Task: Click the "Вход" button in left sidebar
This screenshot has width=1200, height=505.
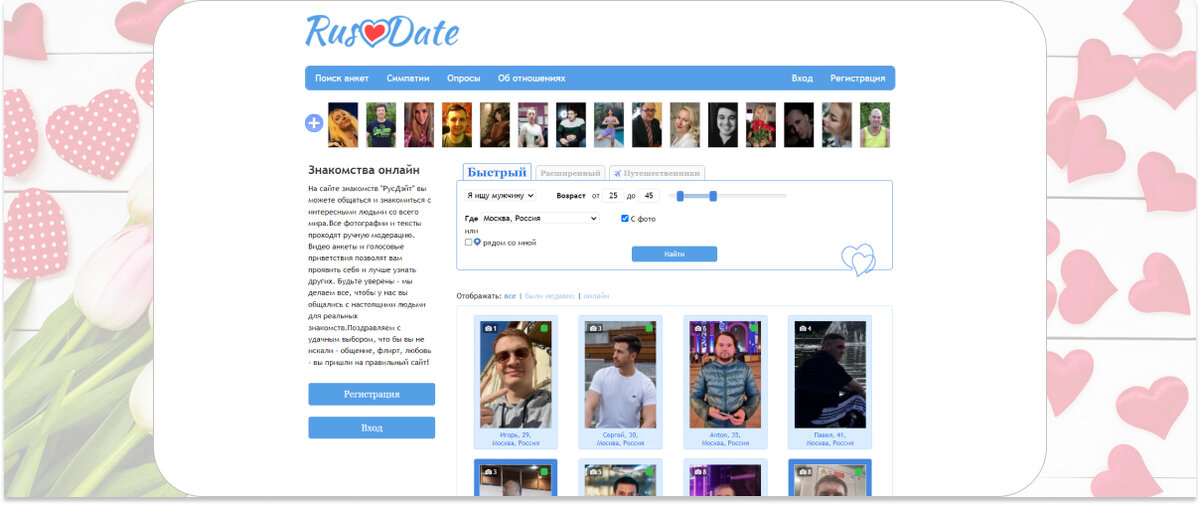Action: [372, 428]
